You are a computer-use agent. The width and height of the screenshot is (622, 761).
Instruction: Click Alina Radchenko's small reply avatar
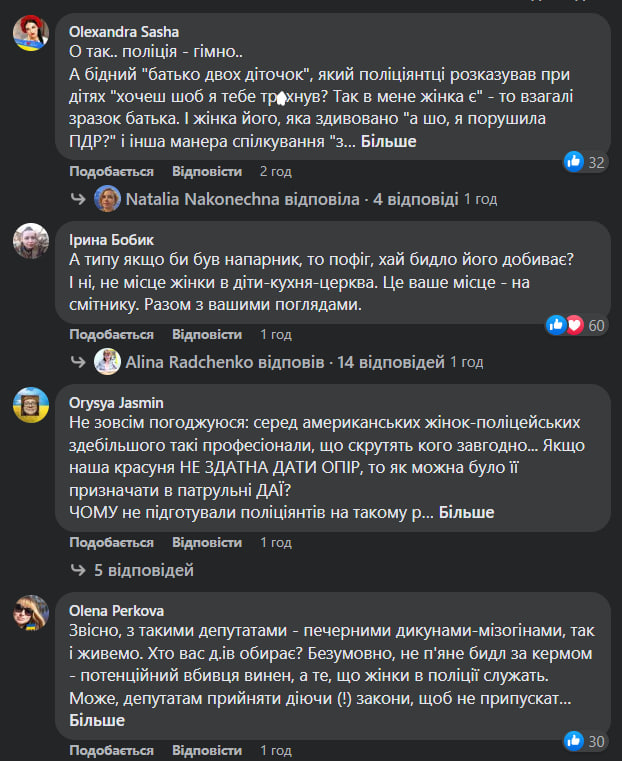pos(108,361)
